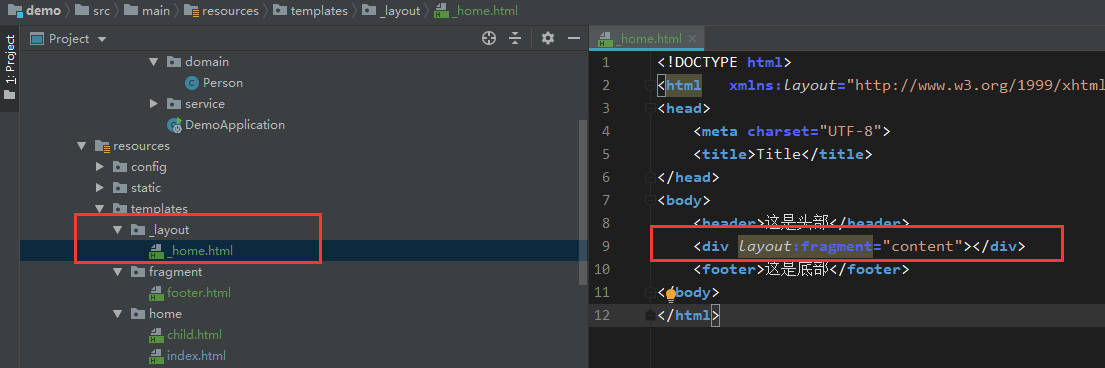Image resolution: width=1105 pixels, height=368 pixels.
Task: Hide the Project panel with minimize icon
Action: [574, 38]
